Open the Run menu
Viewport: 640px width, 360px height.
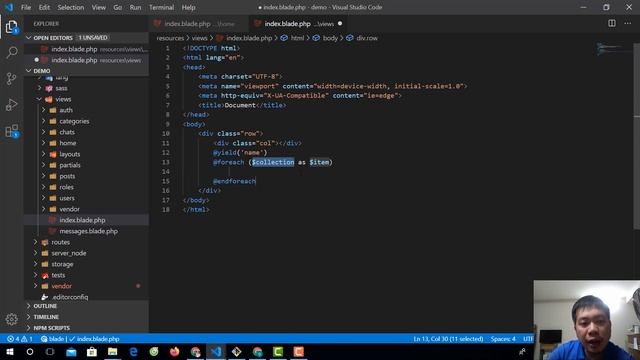pos(135,7)
